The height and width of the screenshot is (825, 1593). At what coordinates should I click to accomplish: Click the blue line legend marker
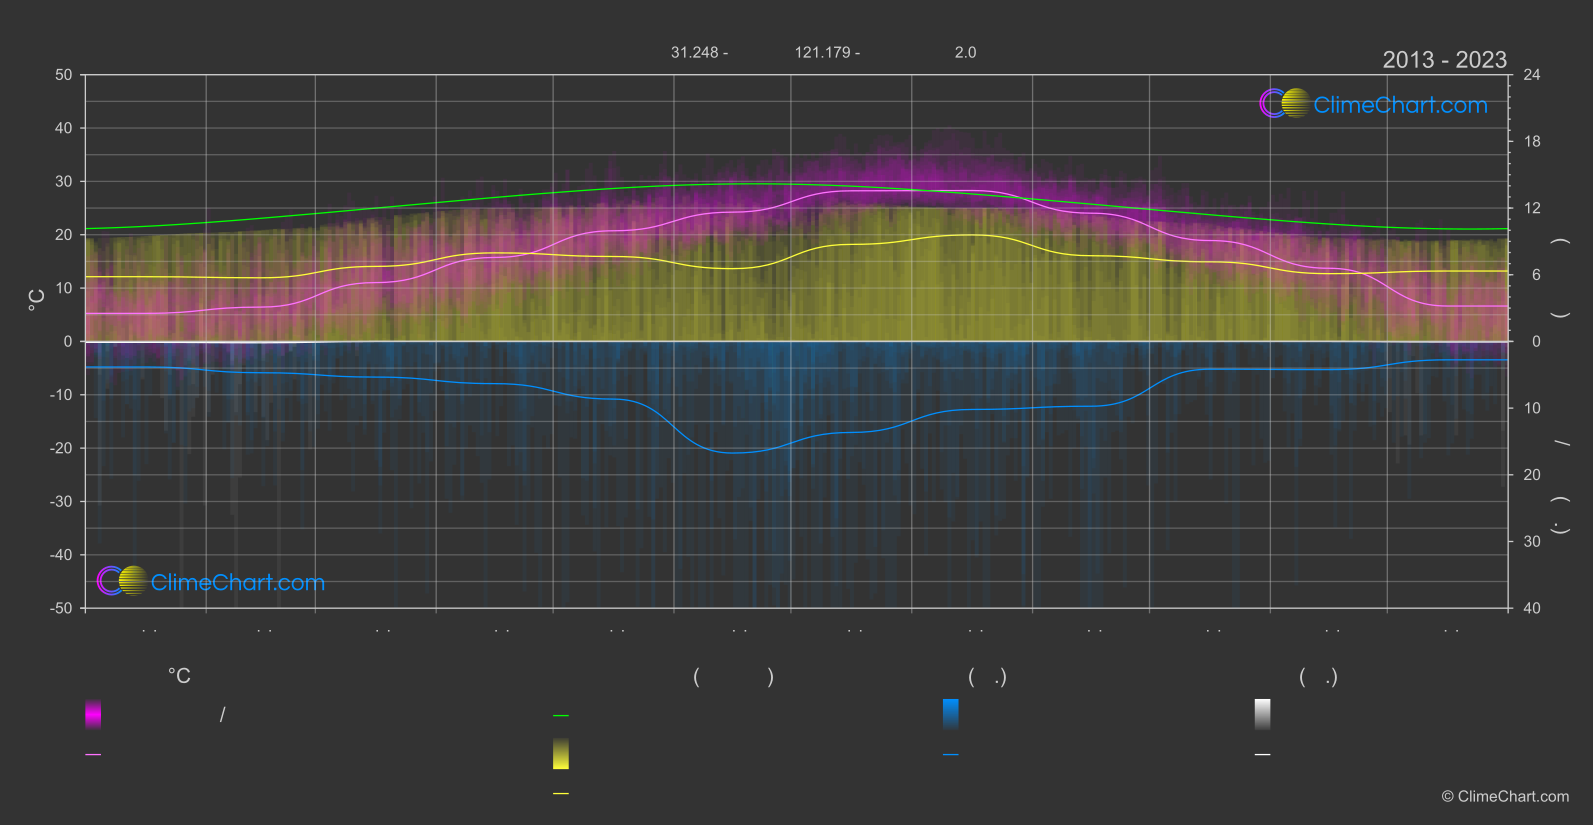[951, 755]
